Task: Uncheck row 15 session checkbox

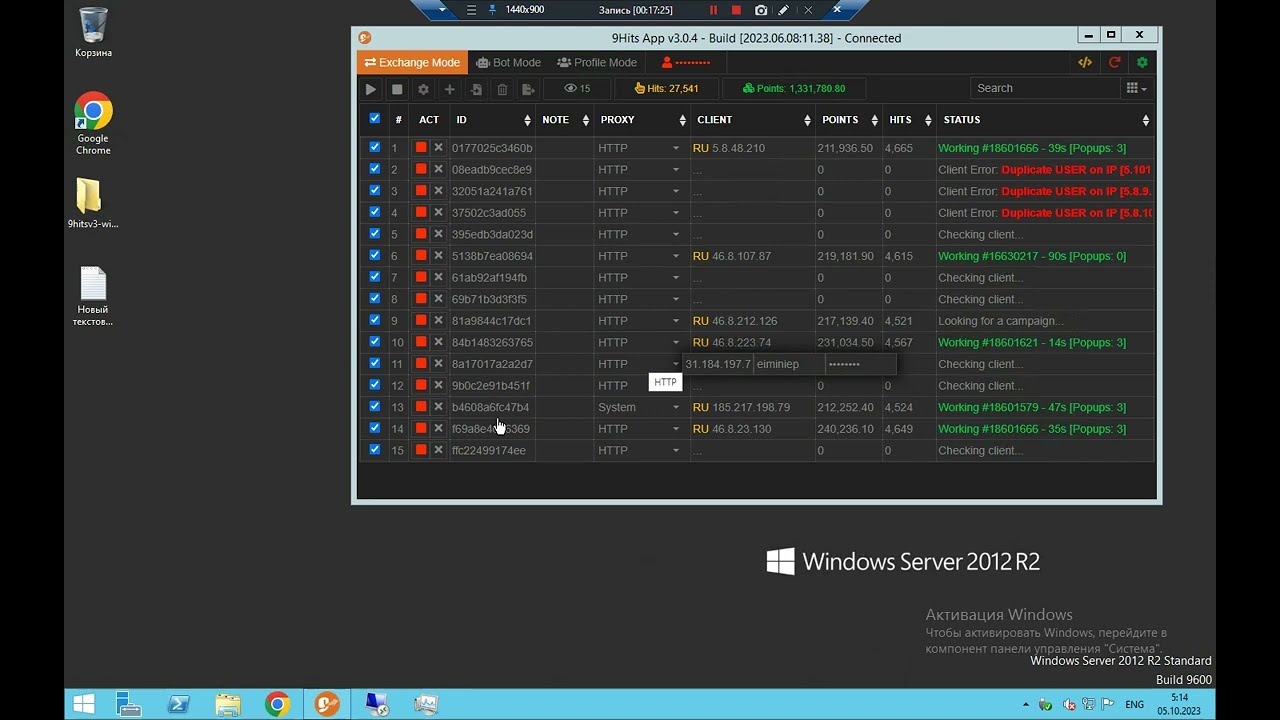Action: [375, 449]
